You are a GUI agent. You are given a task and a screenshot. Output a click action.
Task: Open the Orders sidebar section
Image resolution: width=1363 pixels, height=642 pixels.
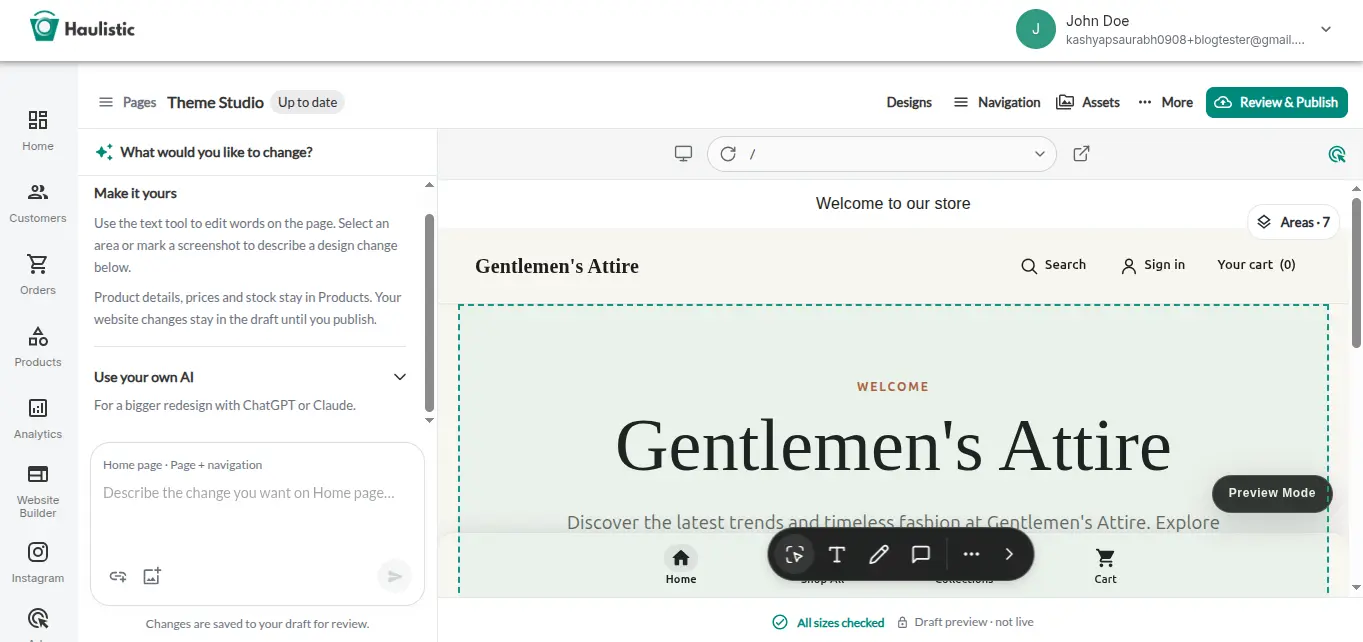click(x=38, y=275)
